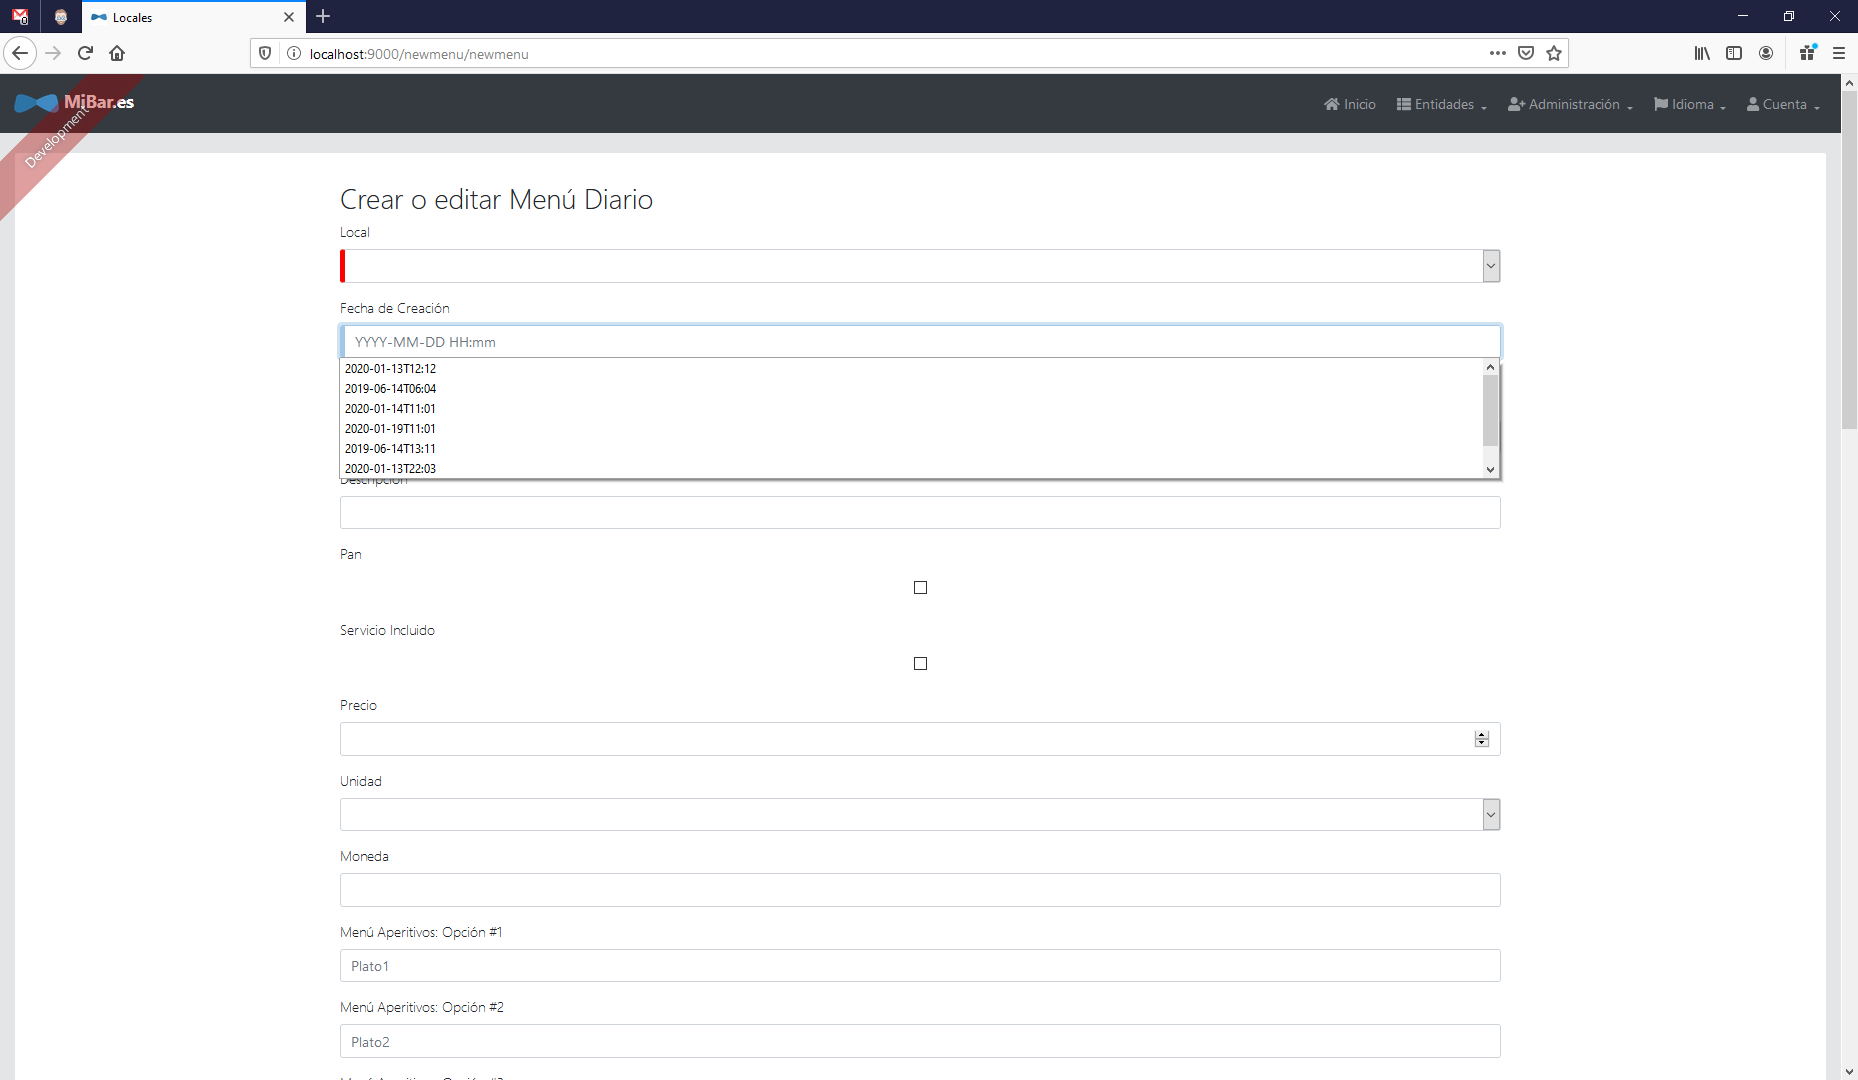This screenshot has width=1858, height=1080.
Task: Select the Inicio home icon
Action: (1333, 104)
